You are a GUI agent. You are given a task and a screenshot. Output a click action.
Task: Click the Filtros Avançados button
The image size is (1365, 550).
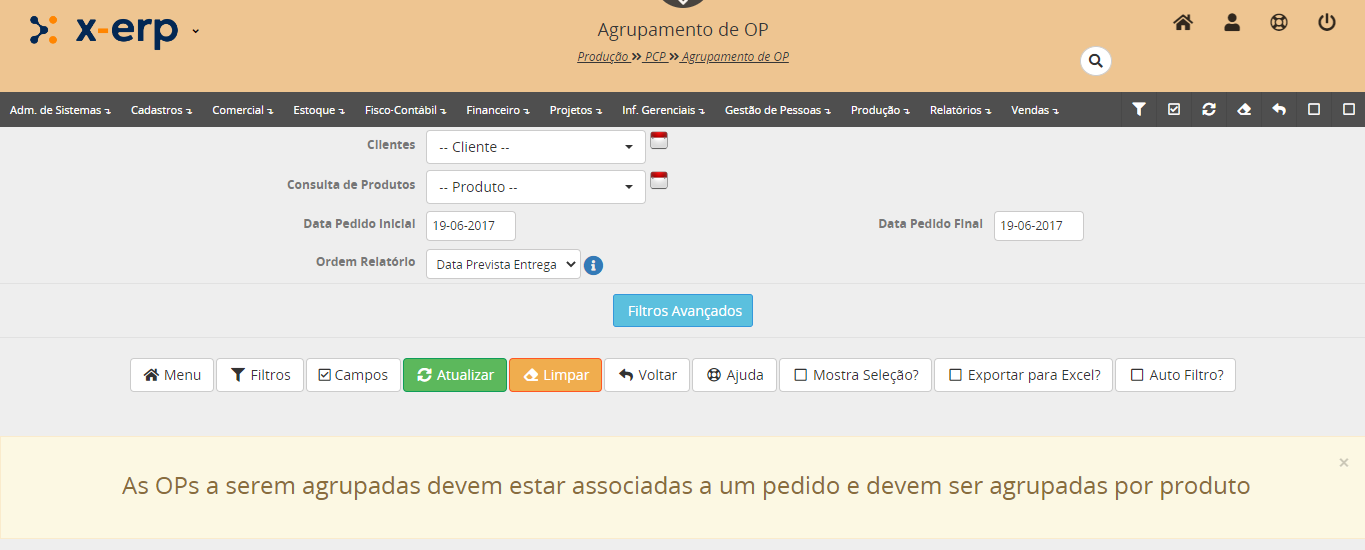pyautogui.click(x=683, y=311)
